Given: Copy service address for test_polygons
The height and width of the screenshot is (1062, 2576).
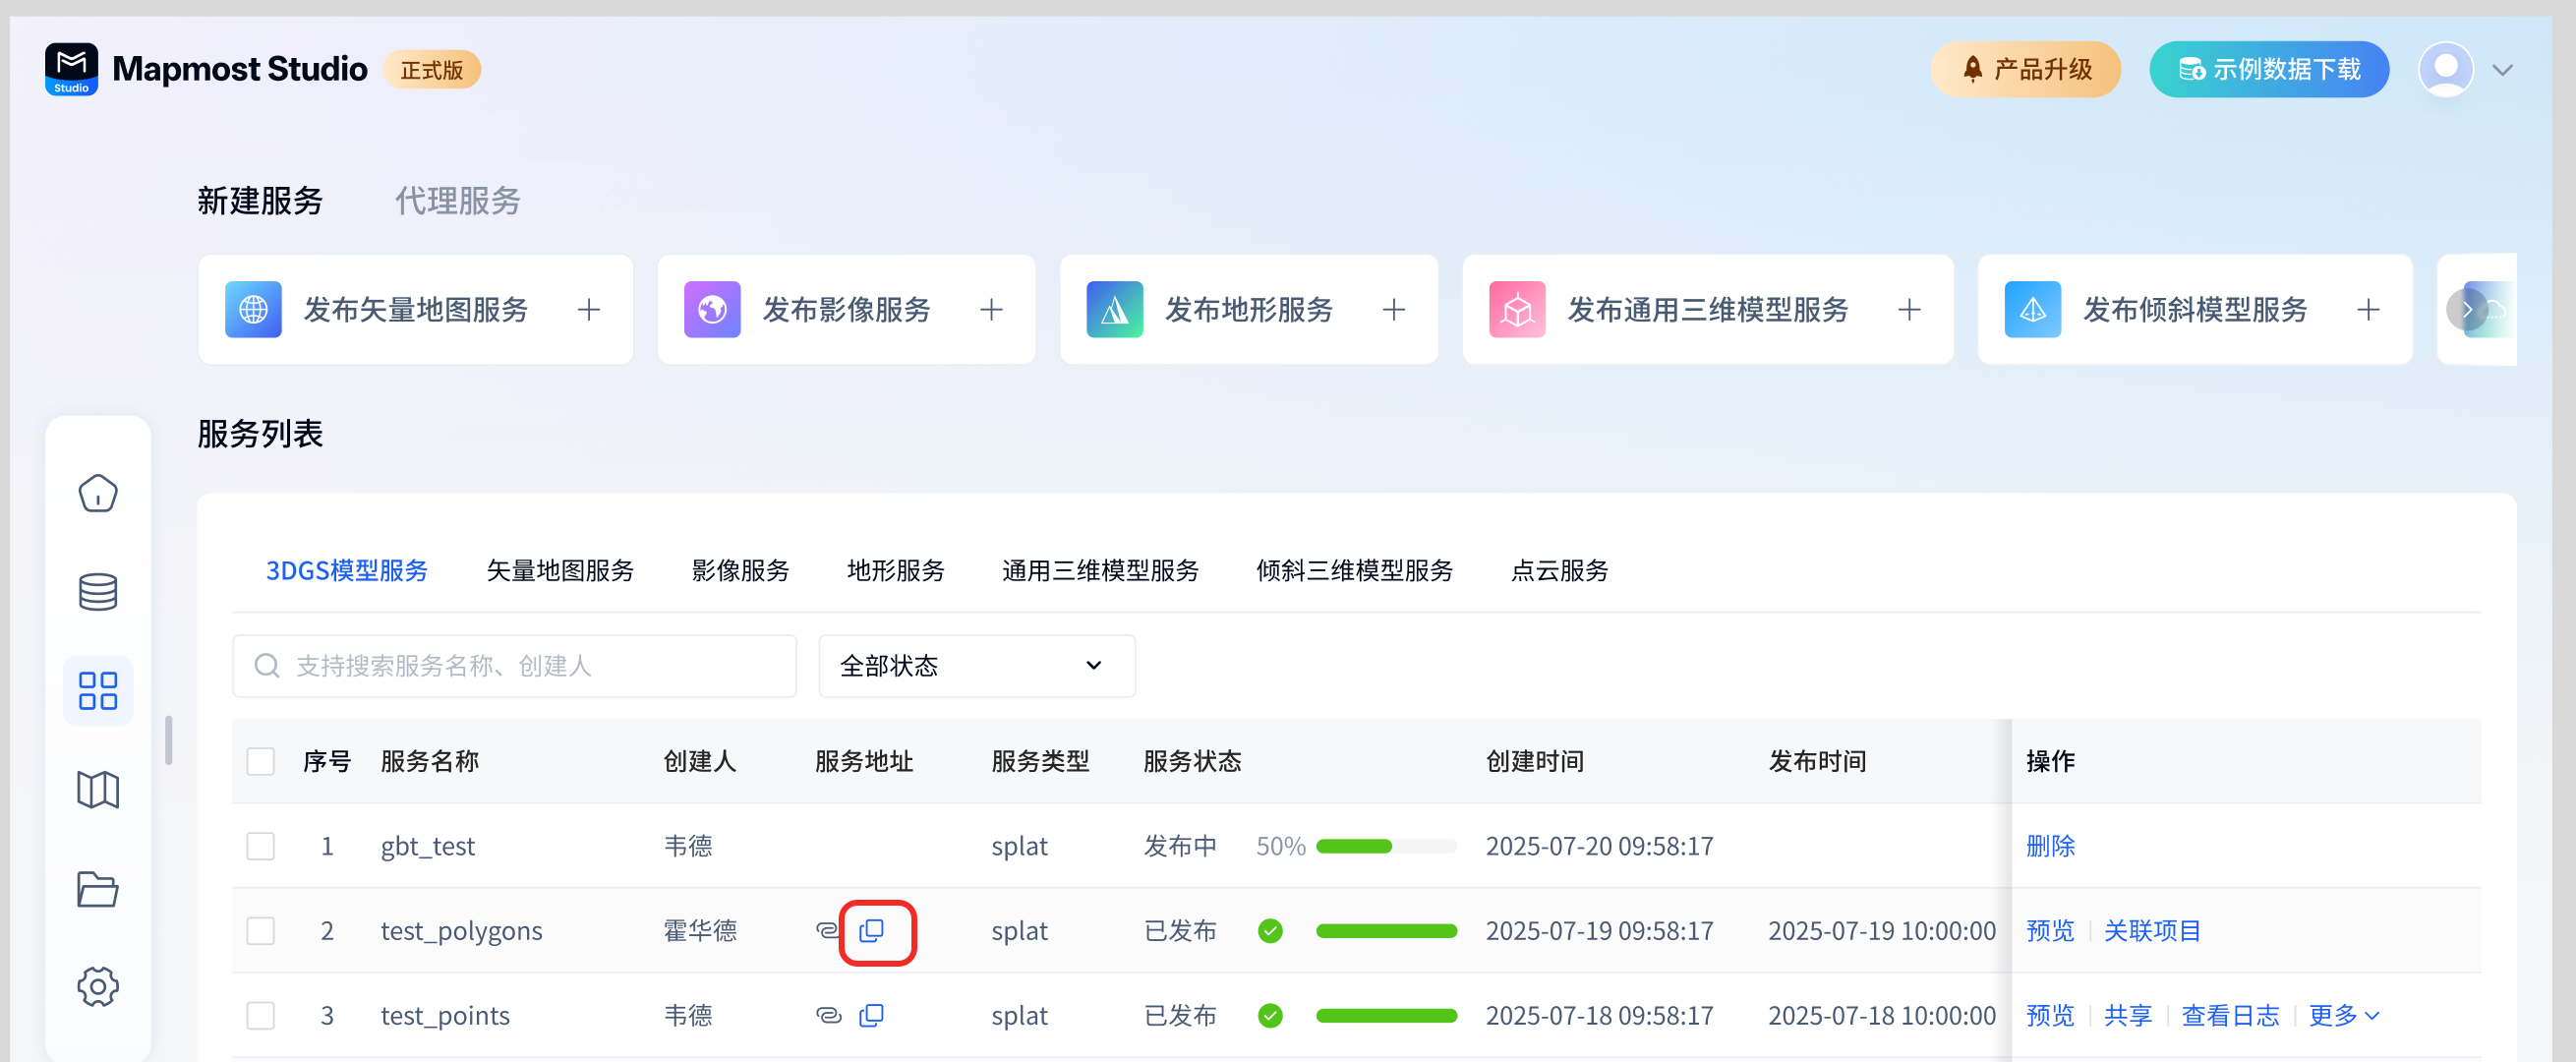Looking at the screenshot, I should (x=872, y=931).
